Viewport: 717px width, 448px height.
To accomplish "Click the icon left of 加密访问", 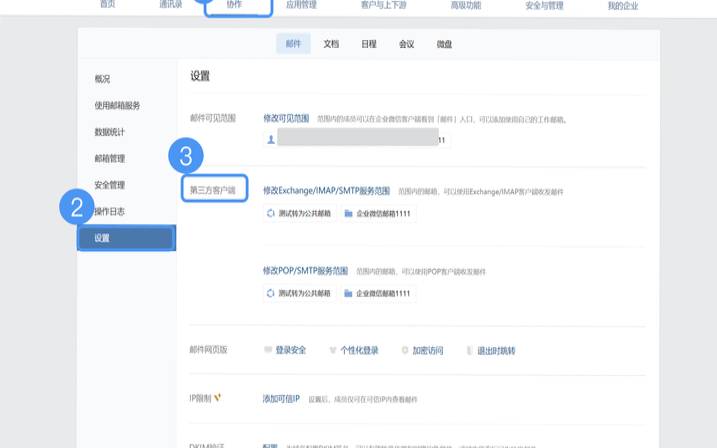I will pyautogui.click(x=405, y=350).
